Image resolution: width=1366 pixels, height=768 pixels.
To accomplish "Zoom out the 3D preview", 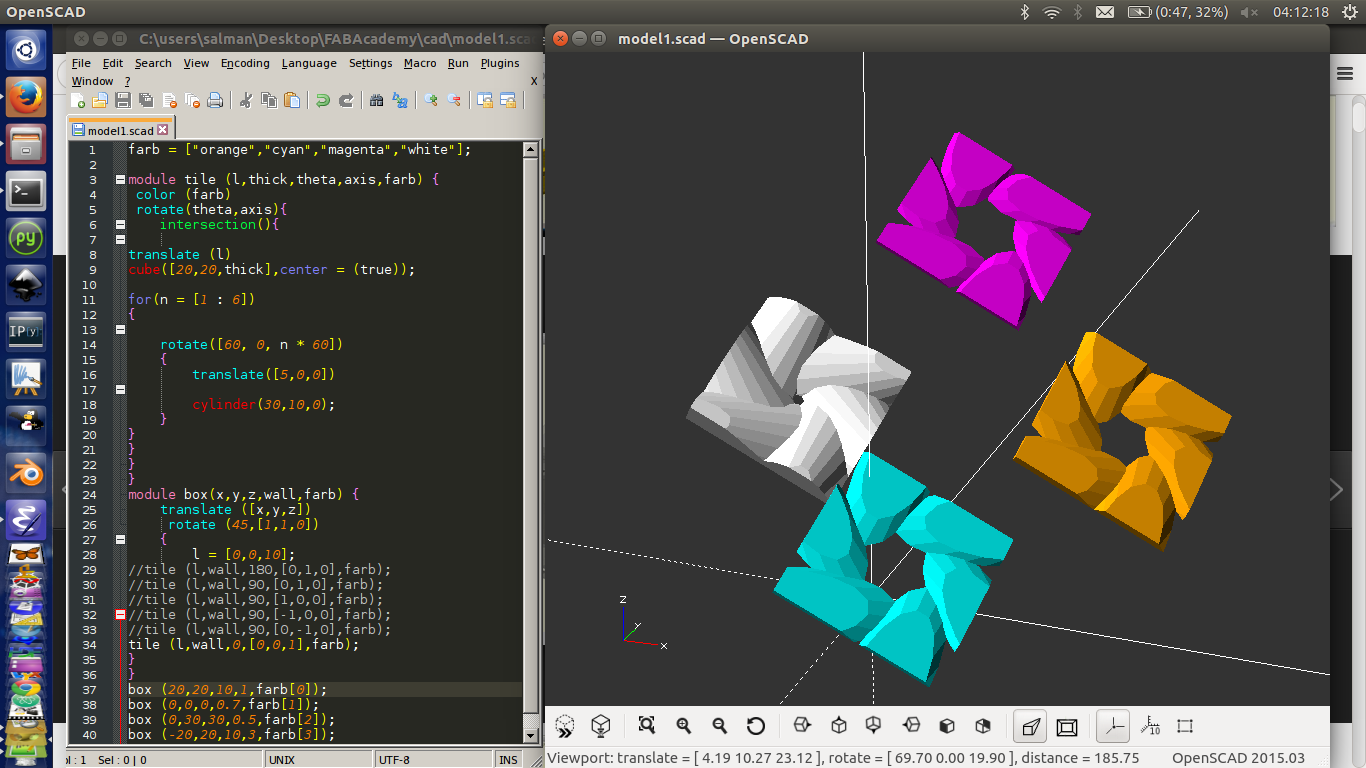I will point(721,725).
